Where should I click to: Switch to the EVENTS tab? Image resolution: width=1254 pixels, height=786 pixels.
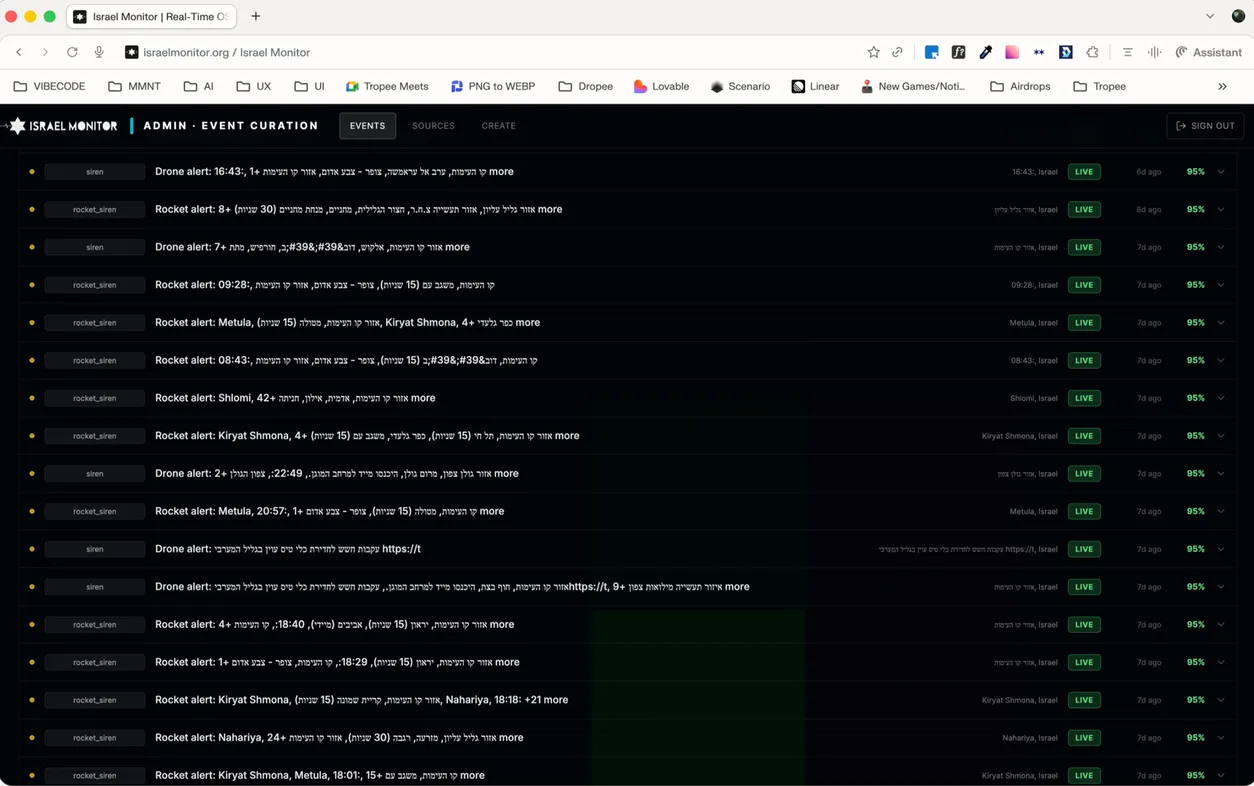(x=367, y=126)
